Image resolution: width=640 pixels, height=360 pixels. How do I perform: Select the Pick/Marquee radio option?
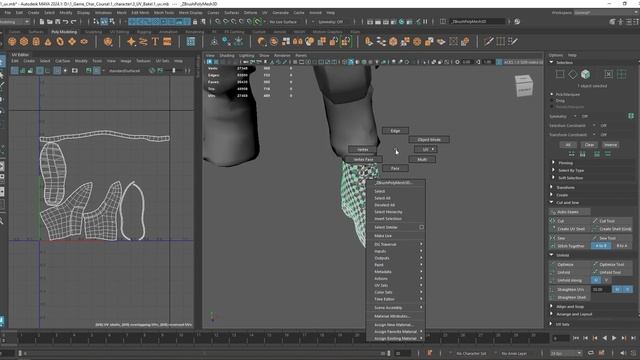pyautogui.click(x=552, y=94)
